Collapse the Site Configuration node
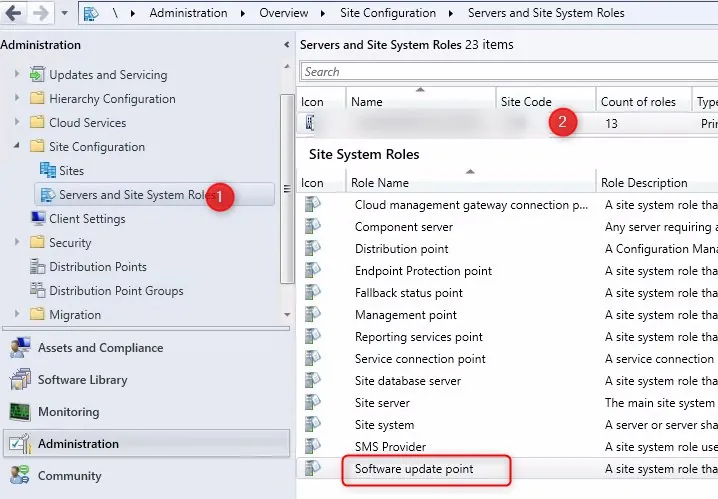The height and width of the screenshot is (499, 718). [x=17, y=147]
